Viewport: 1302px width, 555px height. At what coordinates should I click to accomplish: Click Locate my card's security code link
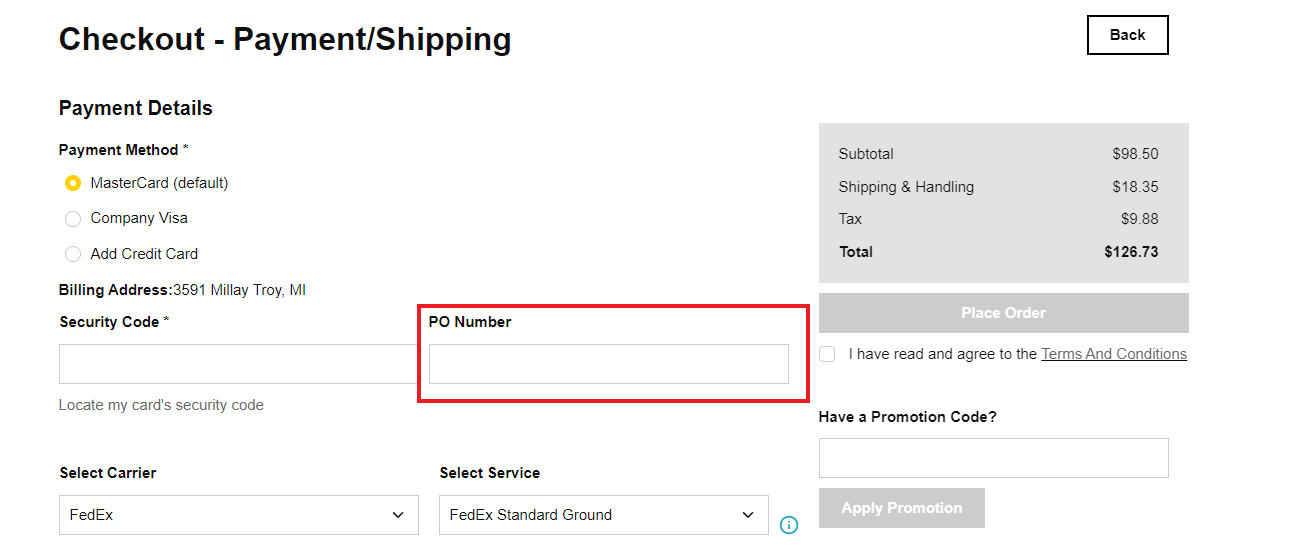click(x=161, y=405)
